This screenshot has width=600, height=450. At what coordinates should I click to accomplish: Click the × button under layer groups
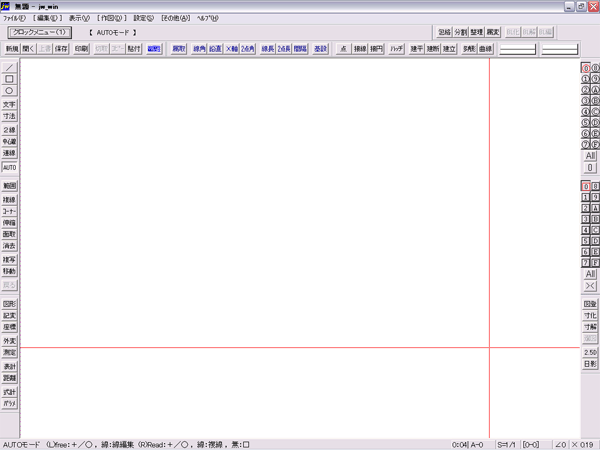[x=590, y=286]
